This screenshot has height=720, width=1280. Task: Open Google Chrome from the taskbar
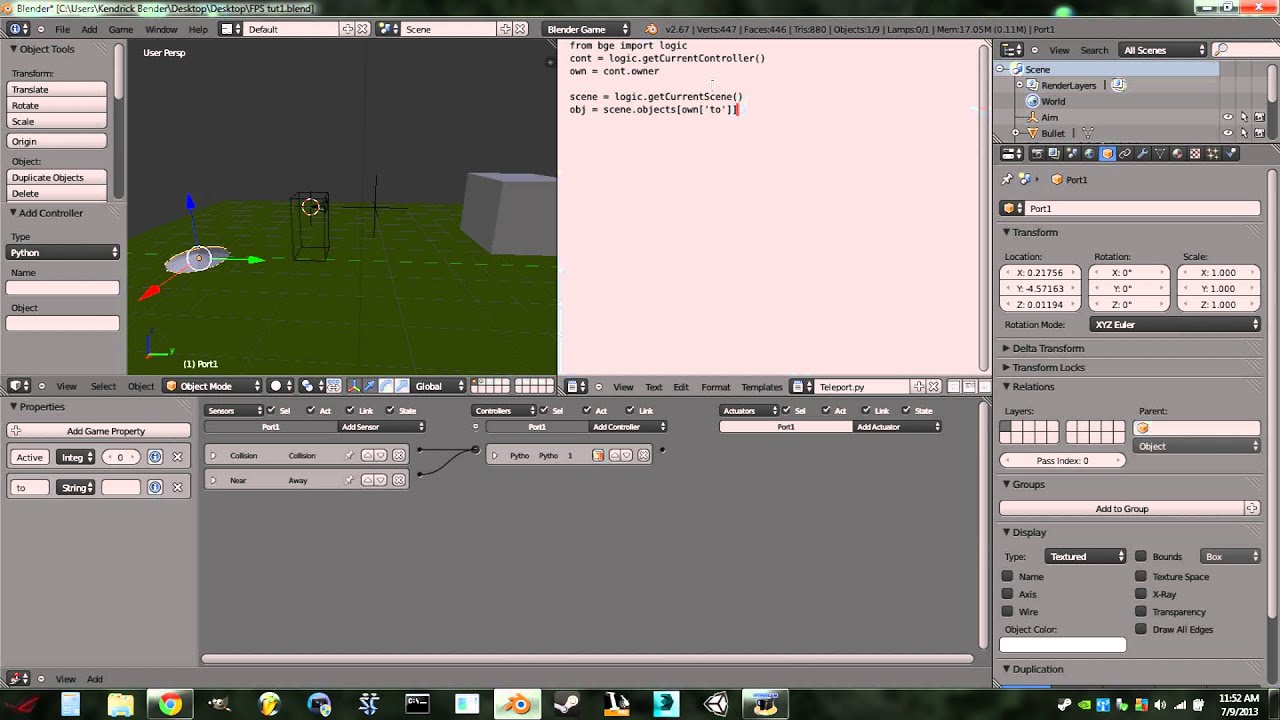click(170, 704)
